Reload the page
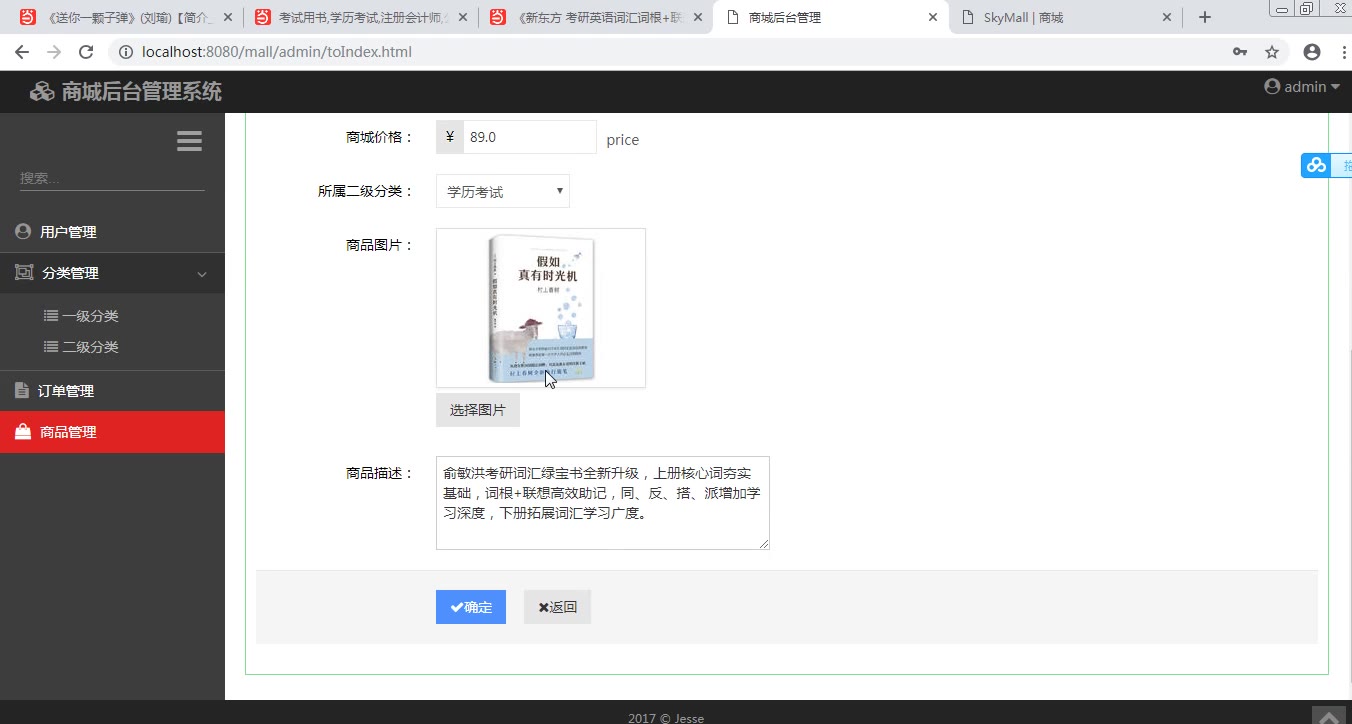This screenshot has width=1352, height=724. 86,52
